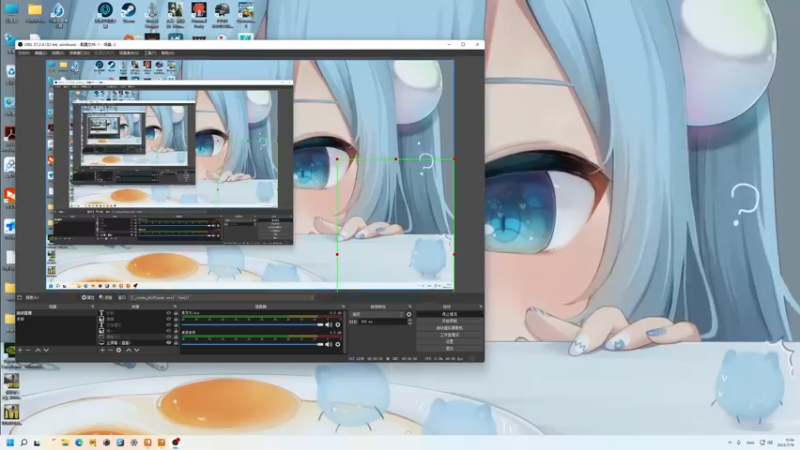This screenshot has width=800, height=450.
Task: Adjust first mixer channel volume slider
Action: click(x=253, y=324)
